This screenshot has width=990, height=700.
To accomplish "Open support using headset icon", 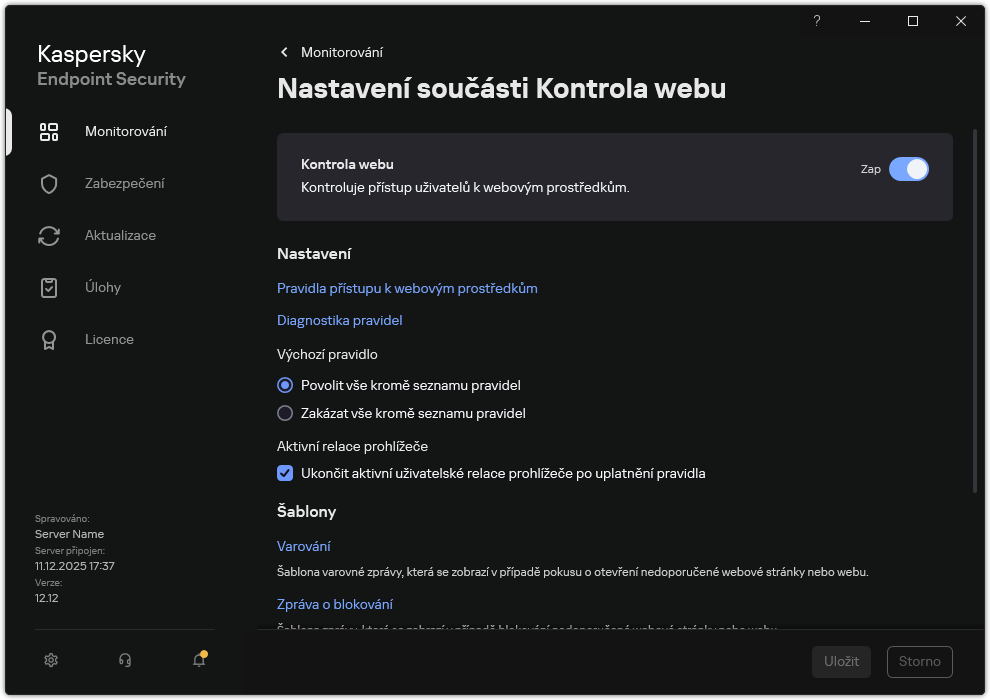I will tap(124, 660).
